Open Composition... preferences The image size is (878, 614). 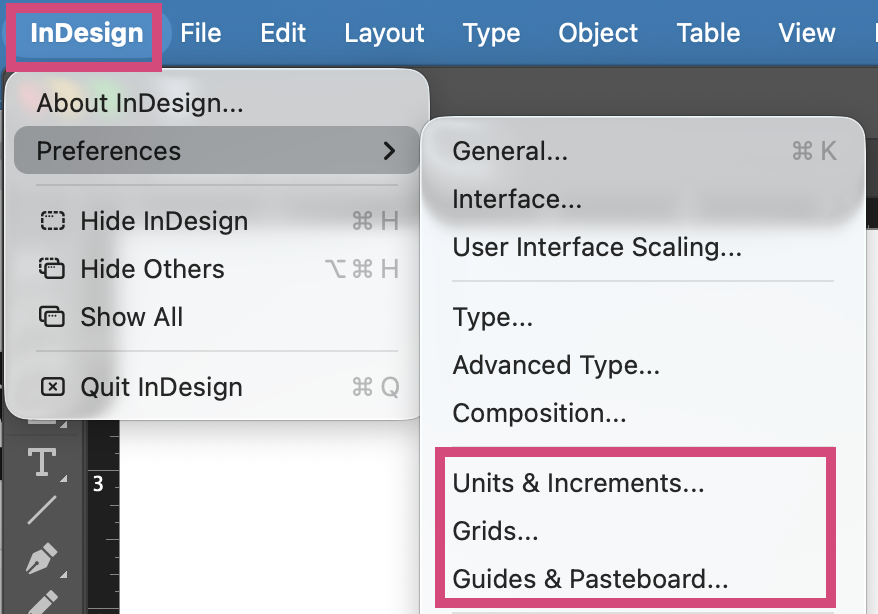(x=643, y=413)
